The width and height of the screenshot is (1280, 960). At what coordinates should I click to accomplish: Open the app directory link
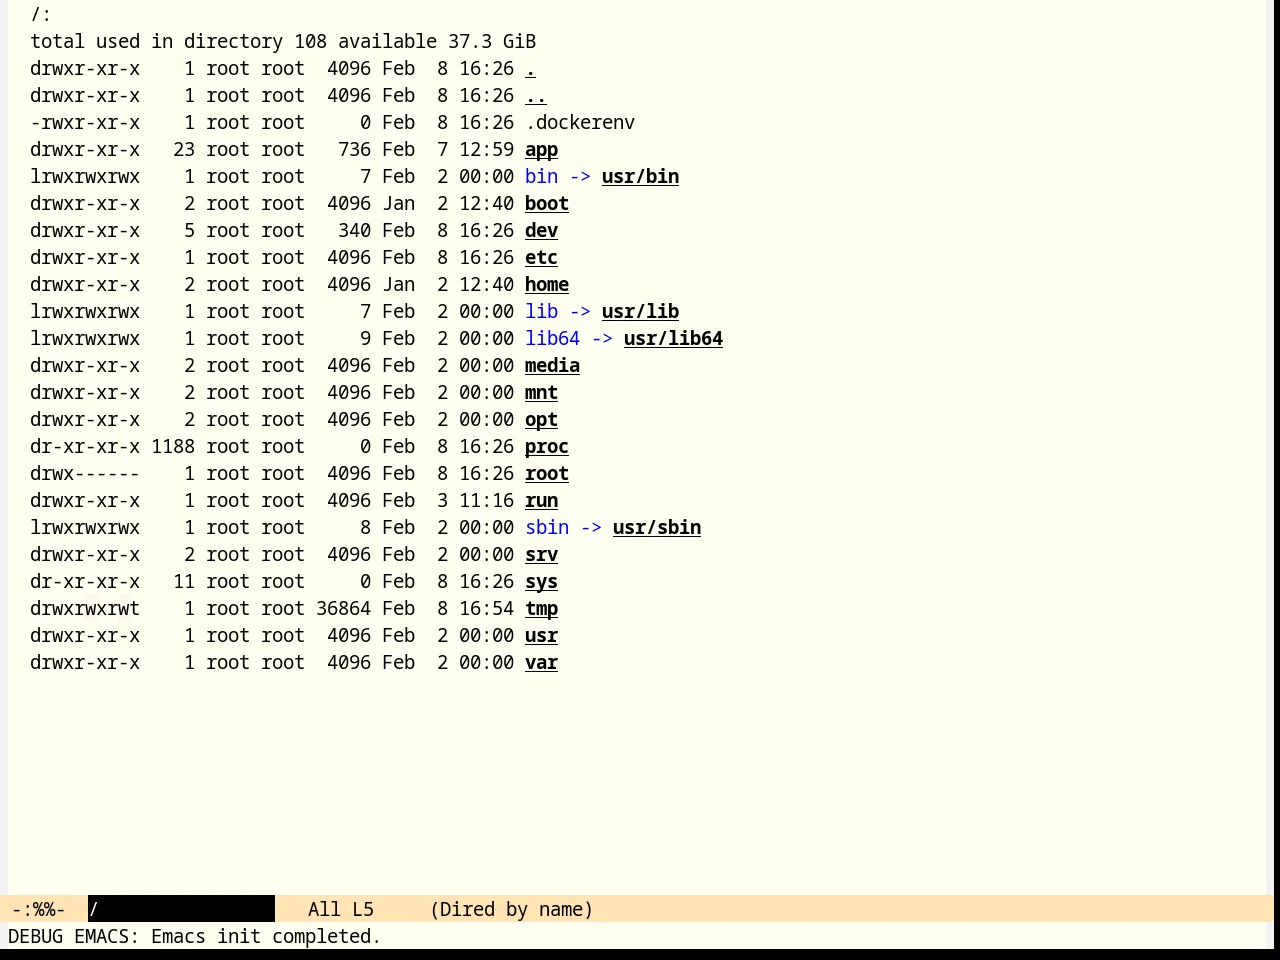pos(541,150)
